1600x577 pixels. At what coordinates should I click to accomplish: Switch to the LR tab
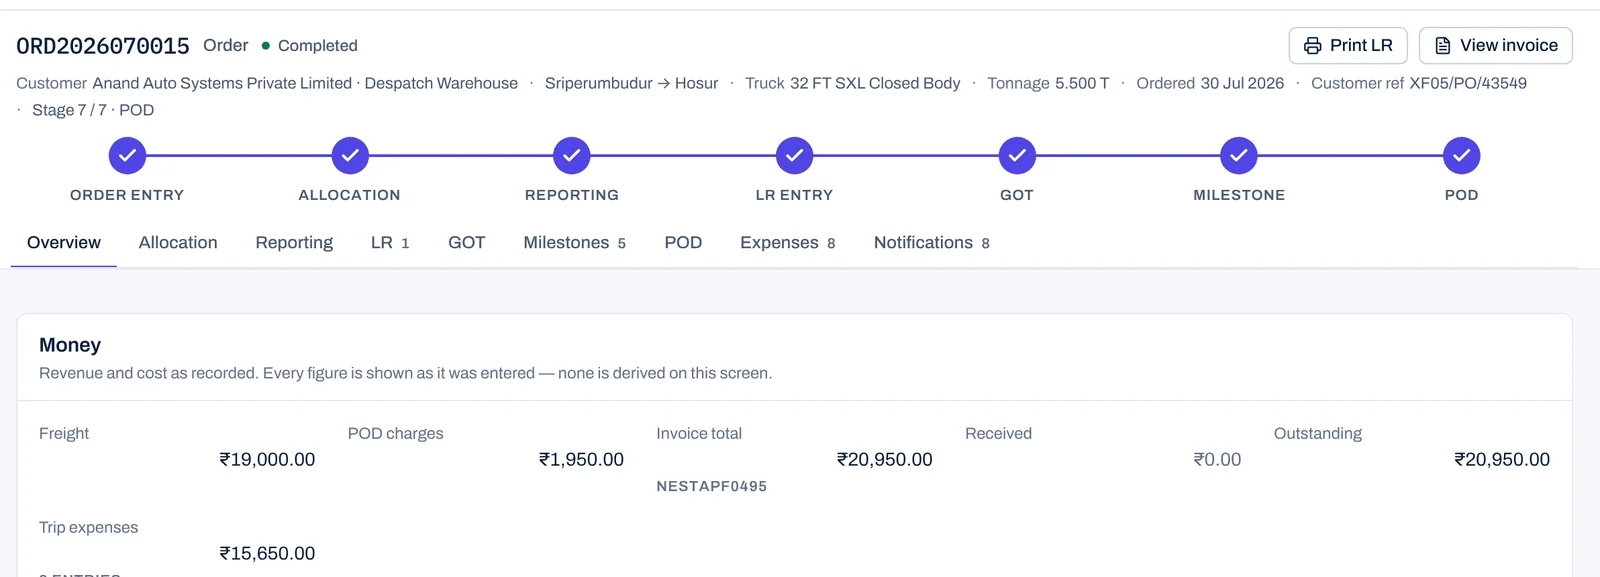click(390, 243)
